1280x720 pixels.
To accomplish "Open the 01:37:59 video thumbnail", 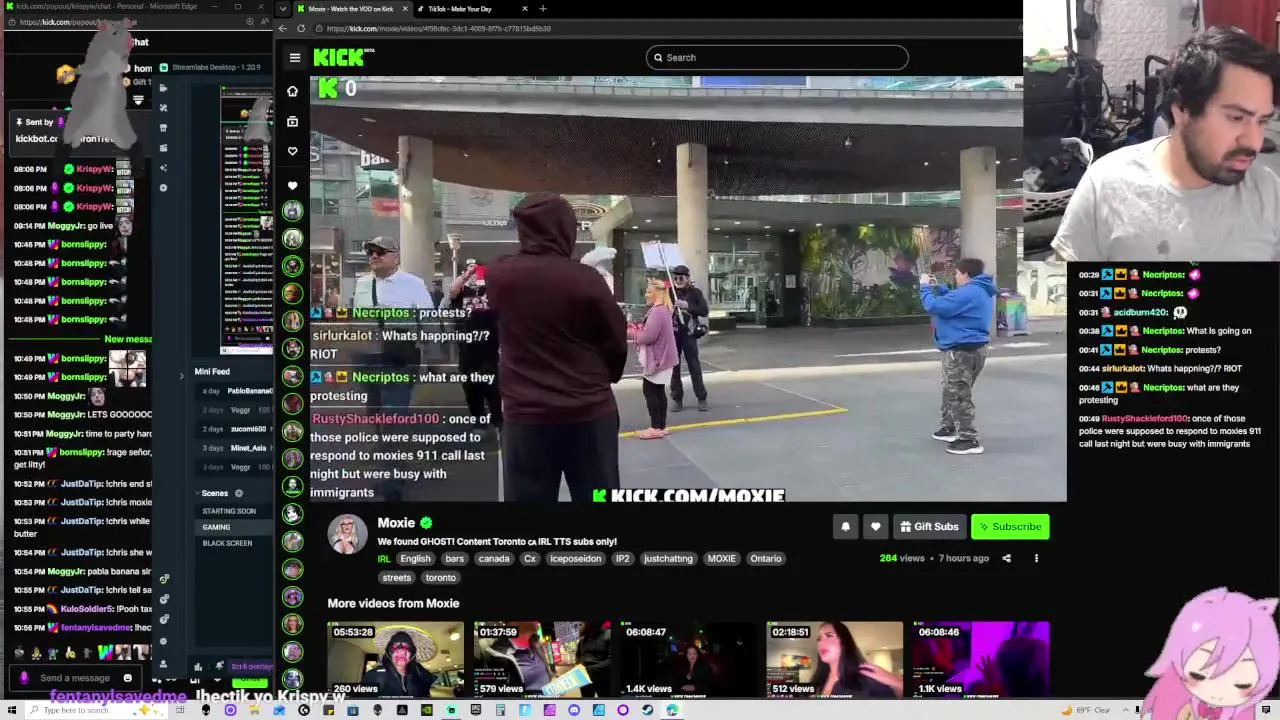I will pyautogui.click(x=542, y=659).
